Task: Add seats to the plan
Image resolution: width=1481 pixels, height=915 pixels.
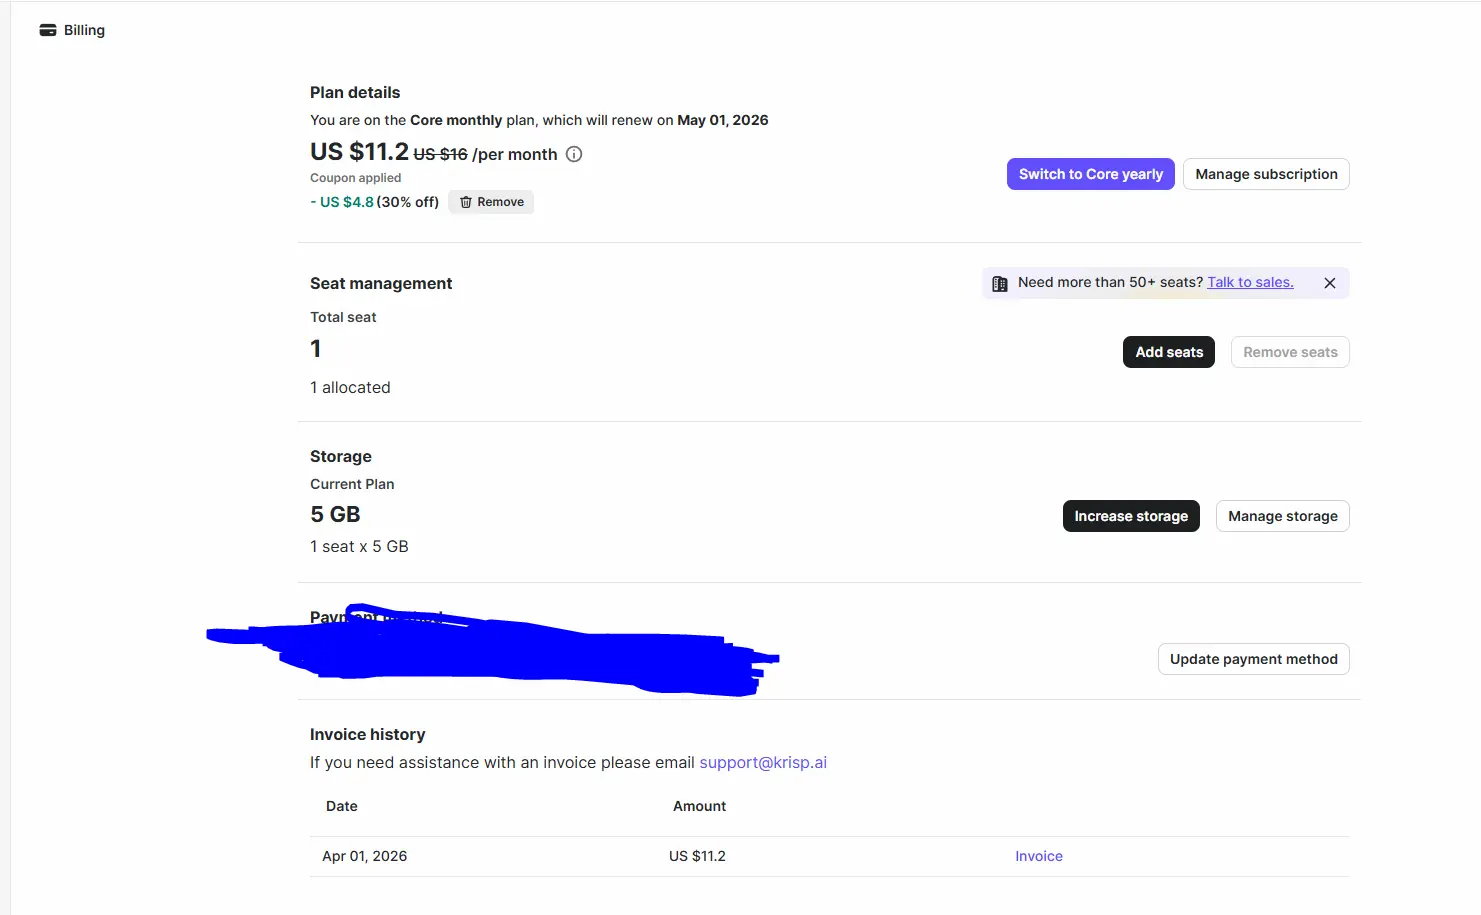Action: 1169,352
